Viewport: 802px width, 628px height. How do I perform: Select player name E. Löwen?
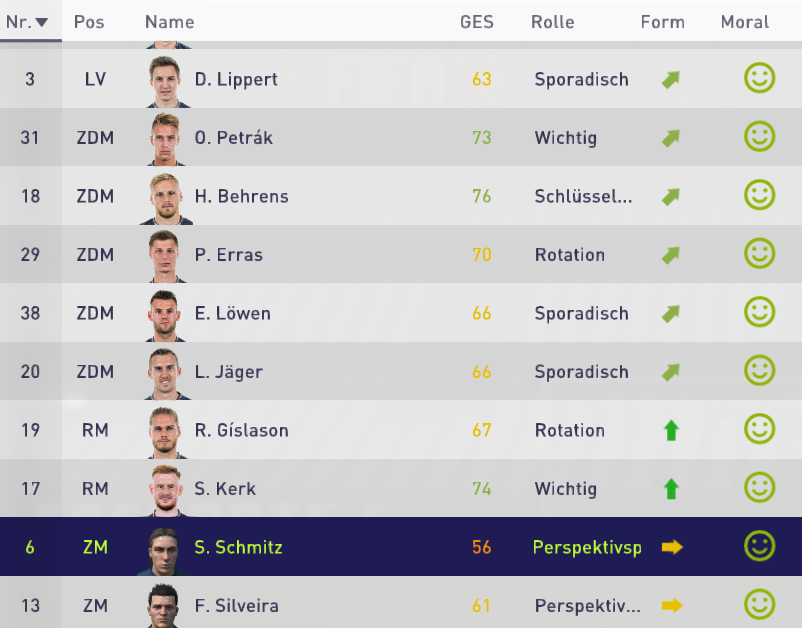232,313
